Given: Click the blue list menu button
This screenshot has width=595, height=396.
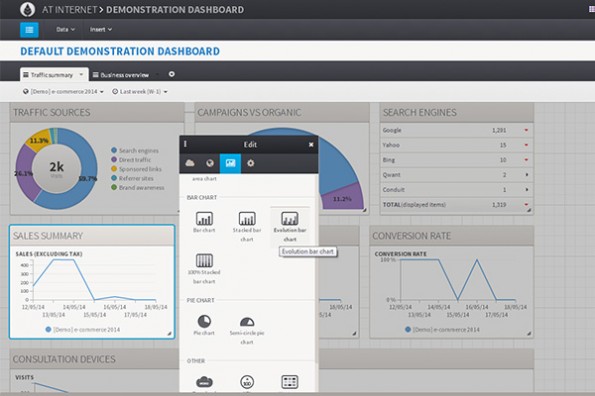Looking at the screenshot, I should click(x=29, y=30).
